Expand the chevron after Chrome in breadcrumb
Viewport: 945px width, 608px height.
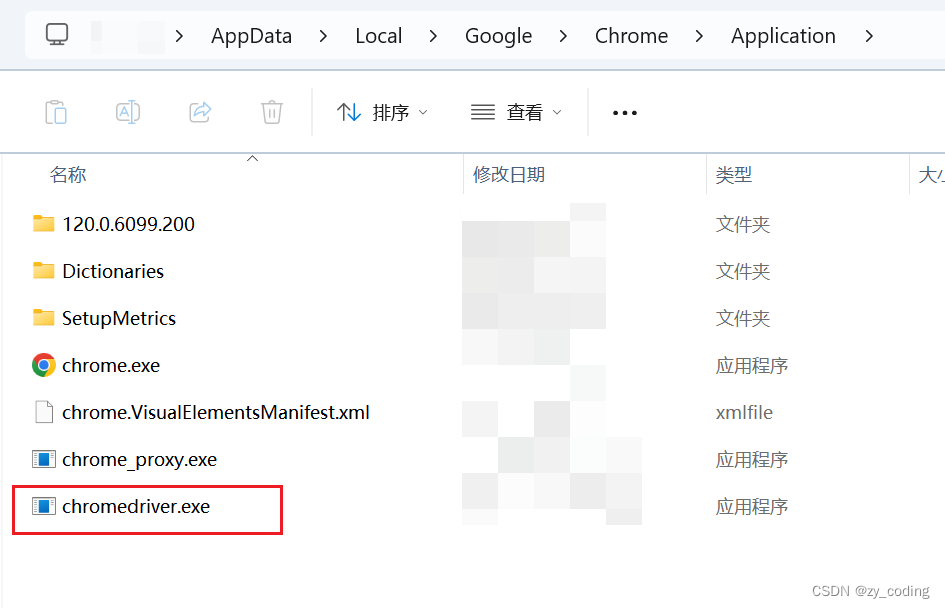tap(700, 35)
